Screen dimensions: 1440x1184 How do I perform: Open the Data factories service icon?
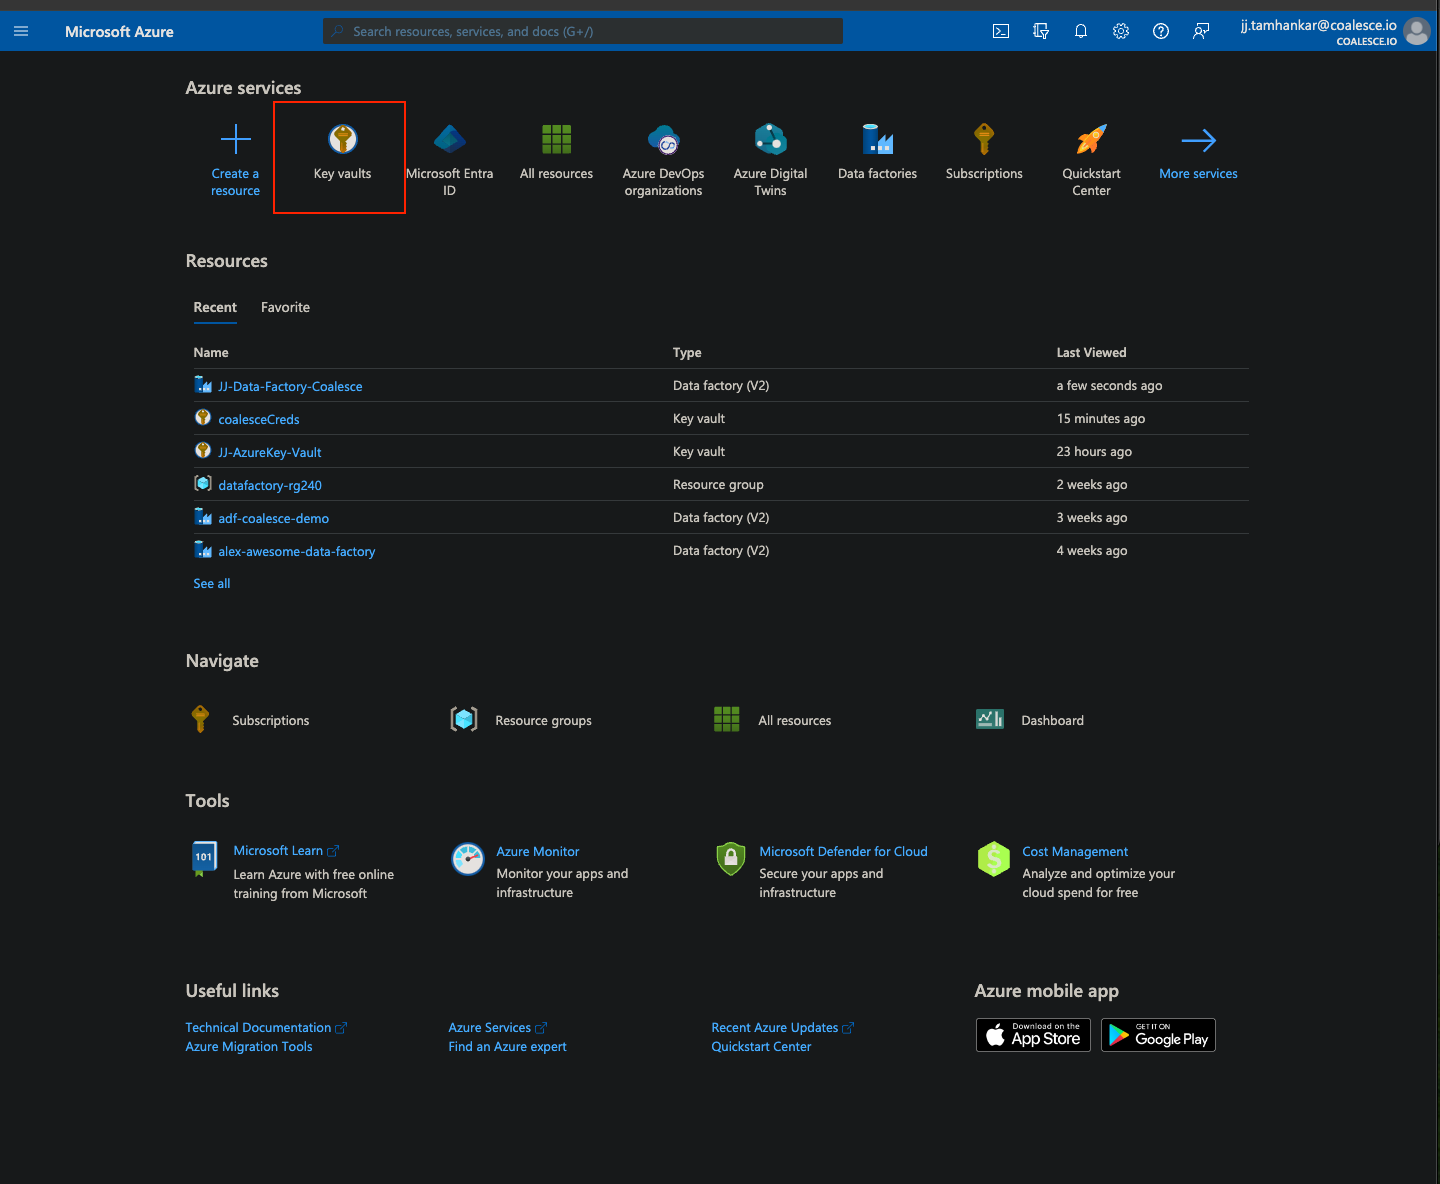[878, 139]
